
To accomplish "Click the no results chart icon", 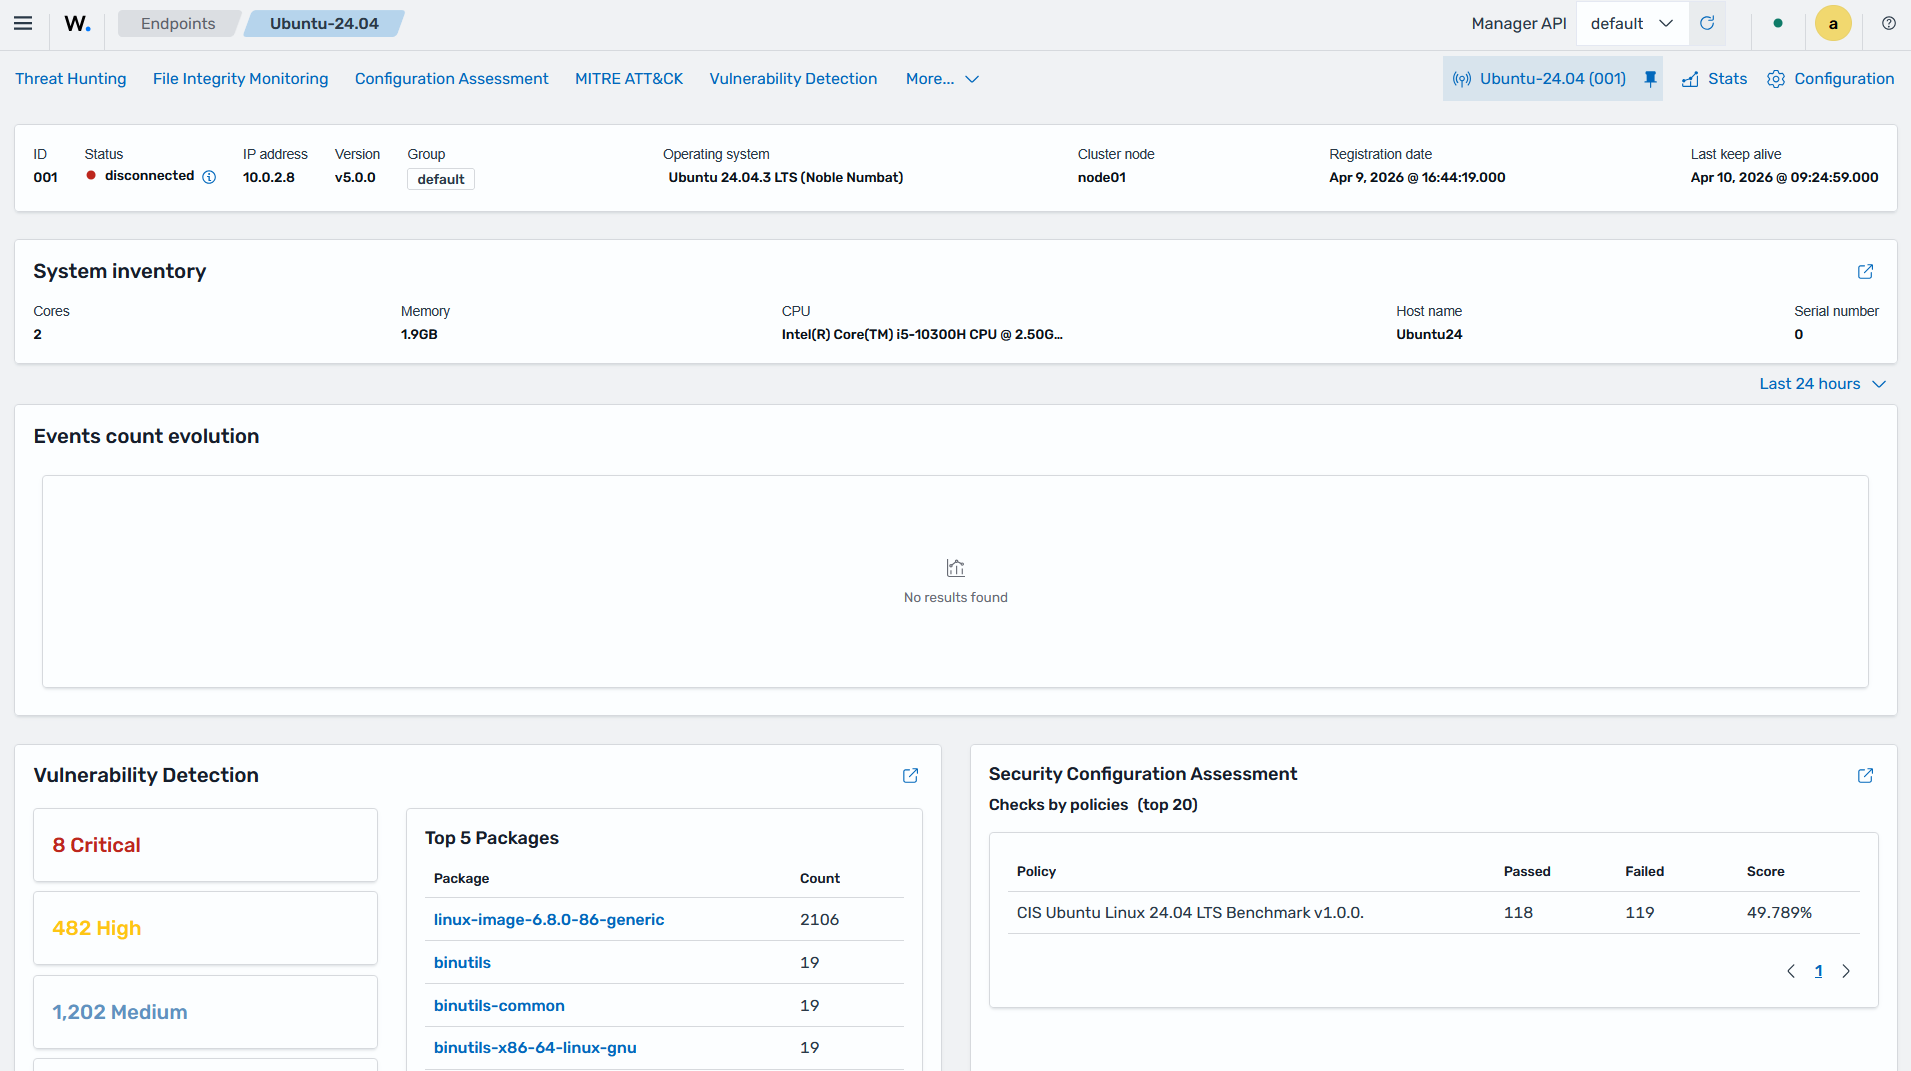I will click(x=955, y=568).
